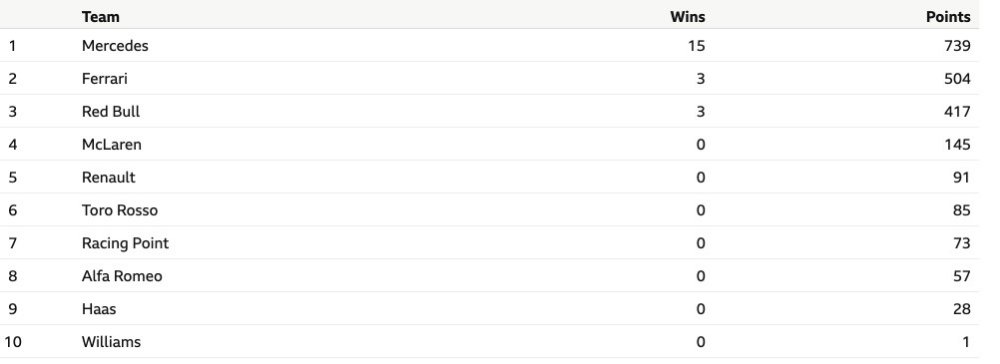
Task: Select Haas' 28 points value
Action: 961,309
